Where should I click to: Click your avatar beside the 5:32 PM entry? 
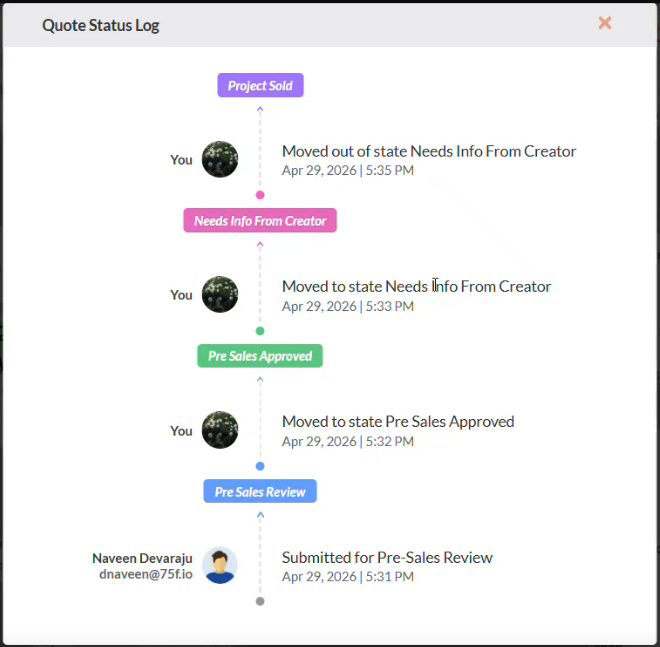coord(220,430)
